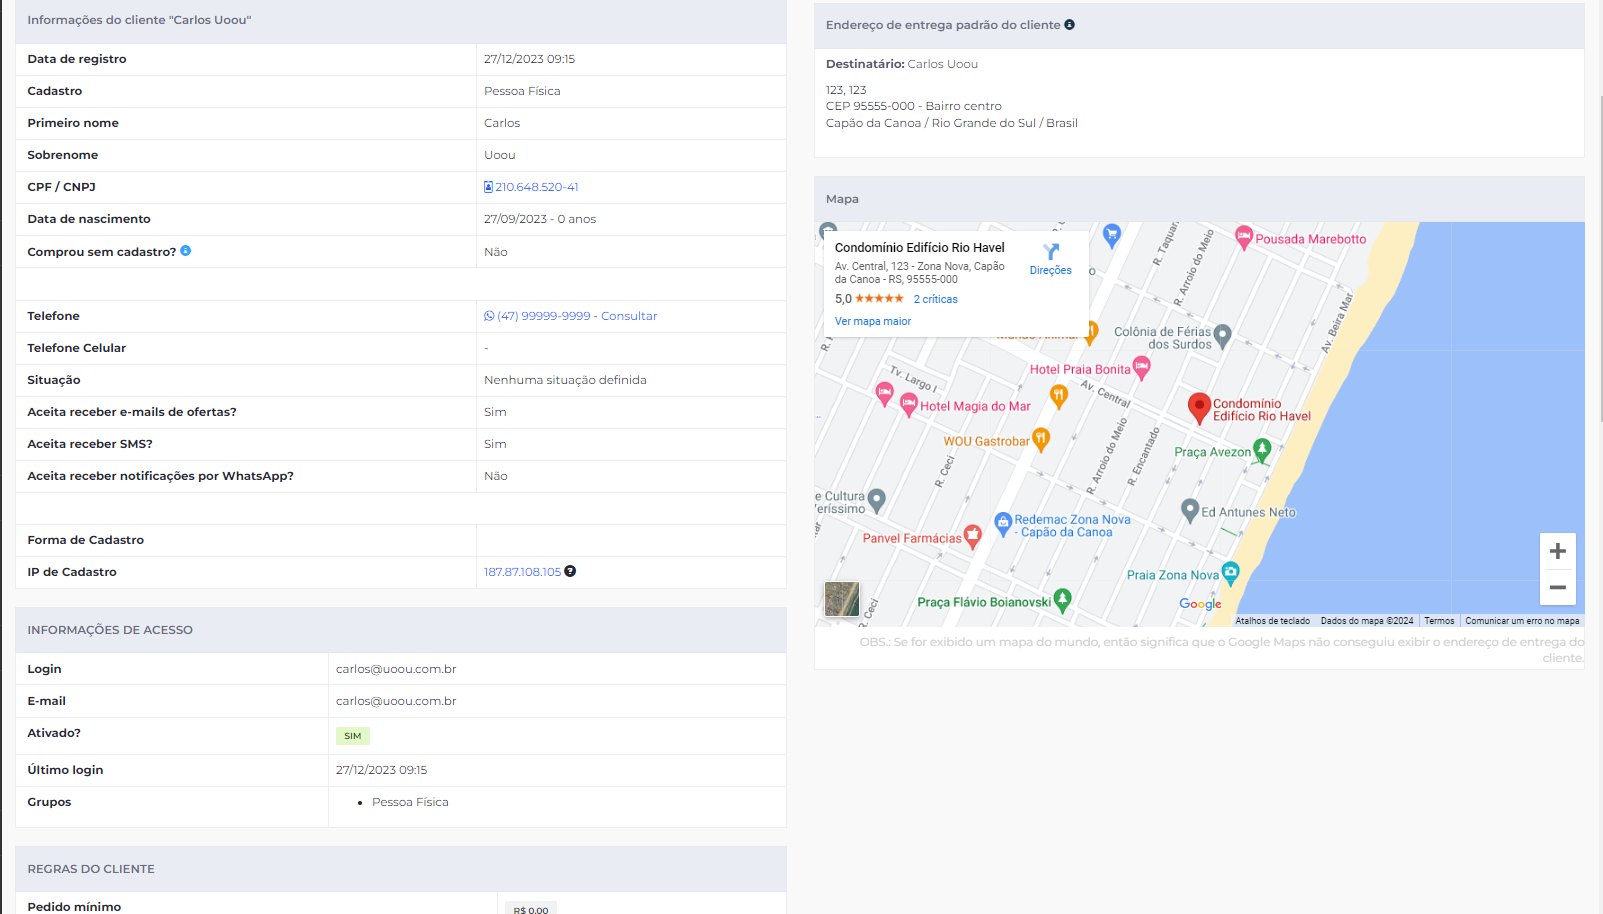Click the Sobrenome value Uoou
This screenshot has height=914, width=1603.
click(x=500, y=155)
